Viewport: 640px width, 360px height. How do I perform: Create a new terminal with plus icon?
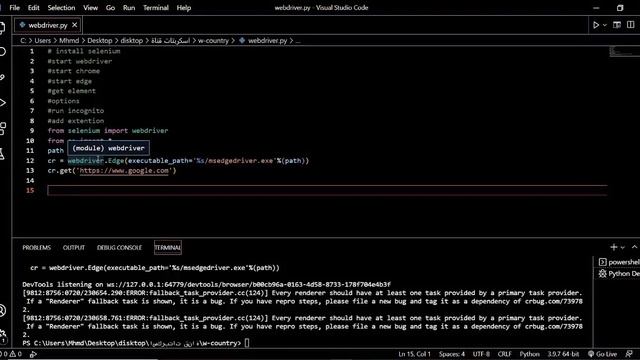click(x=613, y=247)
